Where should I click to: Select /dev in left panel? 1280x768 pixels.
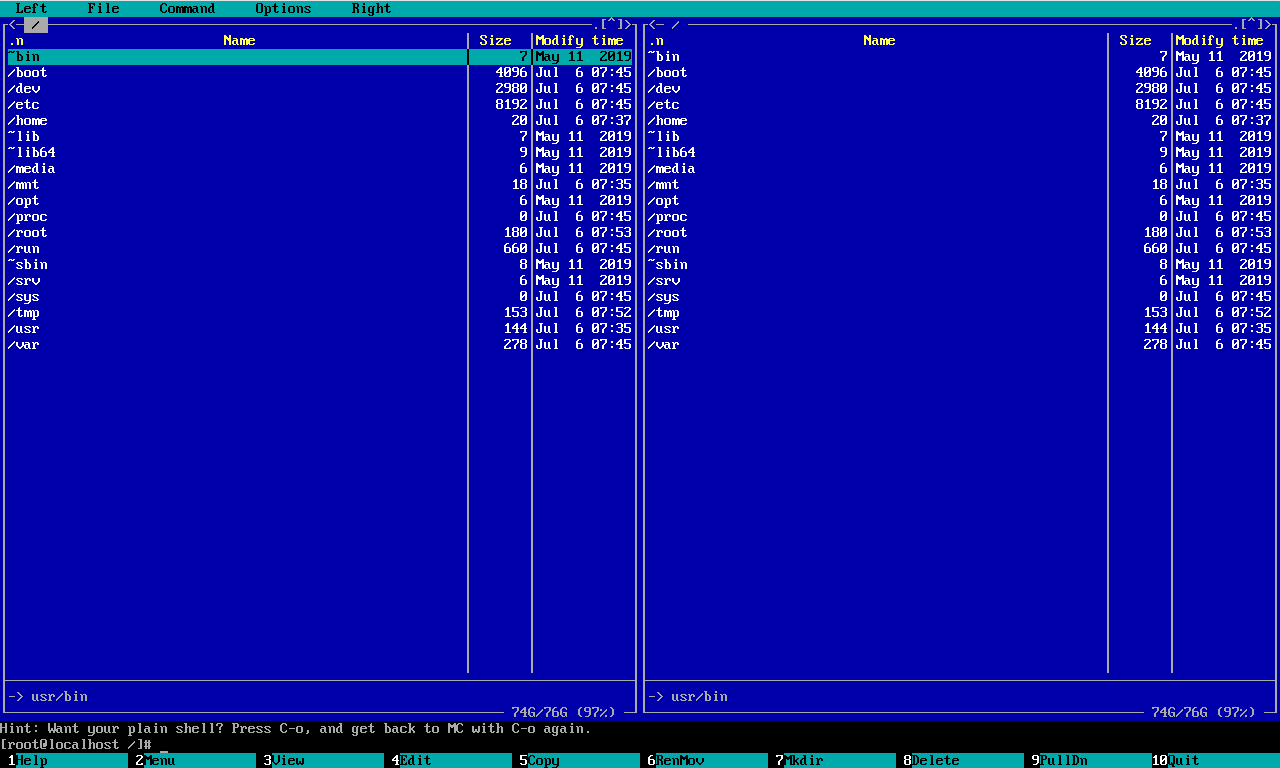tap(319, 88)
